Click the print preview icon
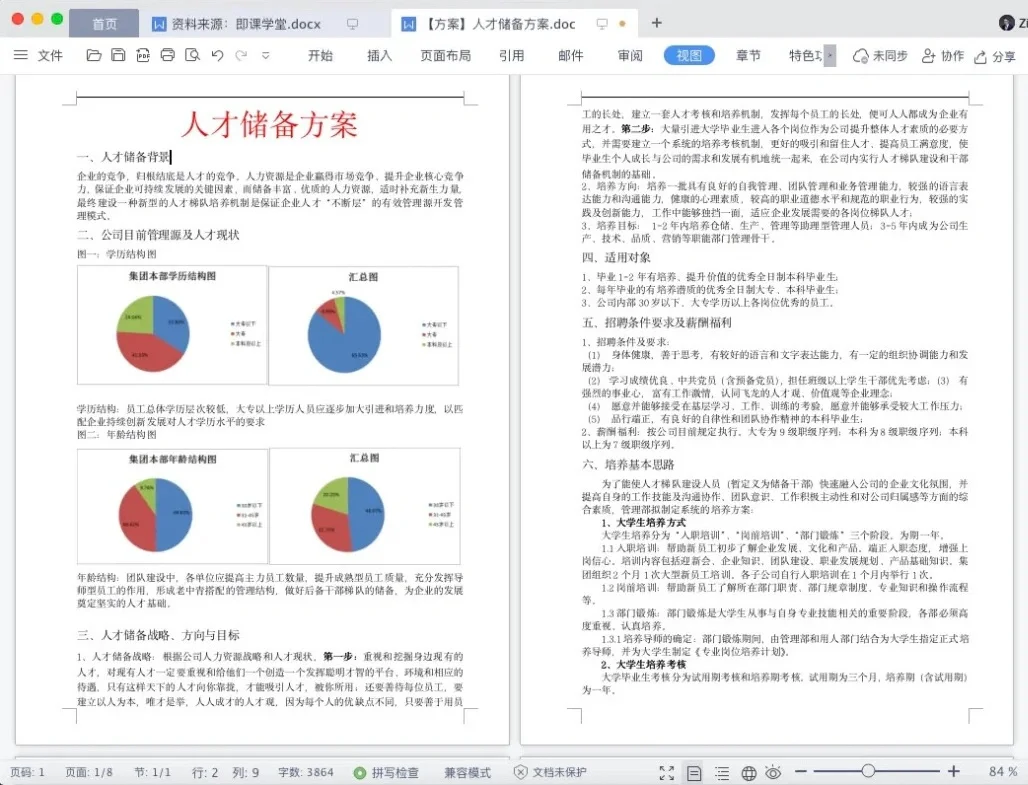 (192, 55)
